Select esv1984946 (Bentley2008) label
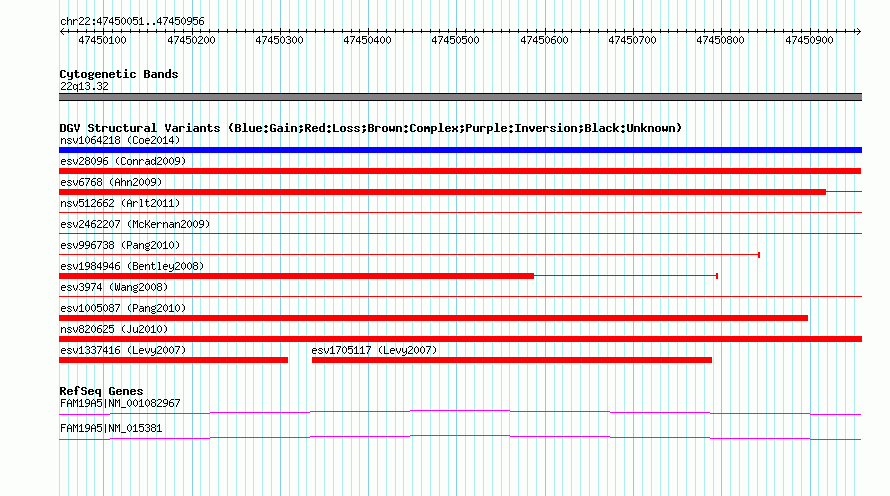Viewport: 890px width, 496px height. [132, 266]
